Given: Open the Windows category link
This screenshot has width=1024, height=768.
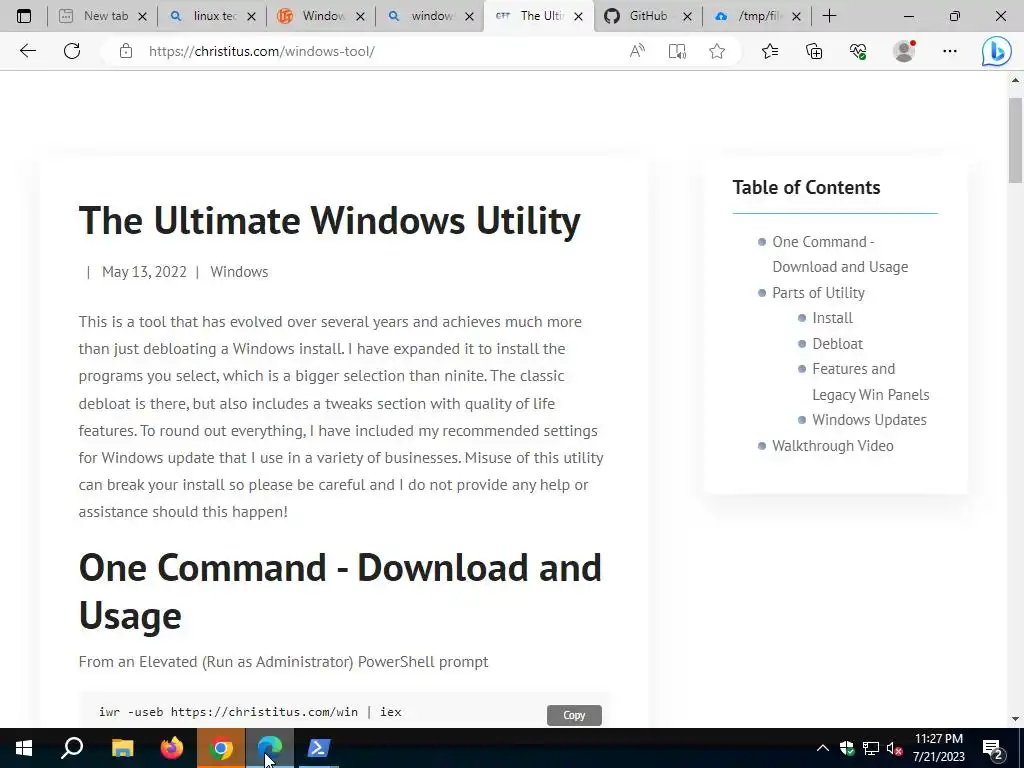Looking at the screenshot, I should (x=239, y=272).
